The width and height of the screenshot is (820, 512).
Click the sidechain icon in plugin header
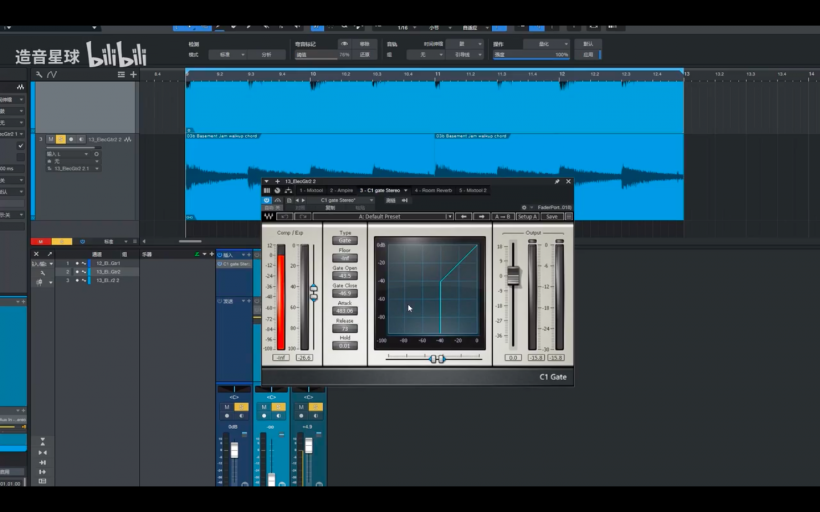[405, 200]
